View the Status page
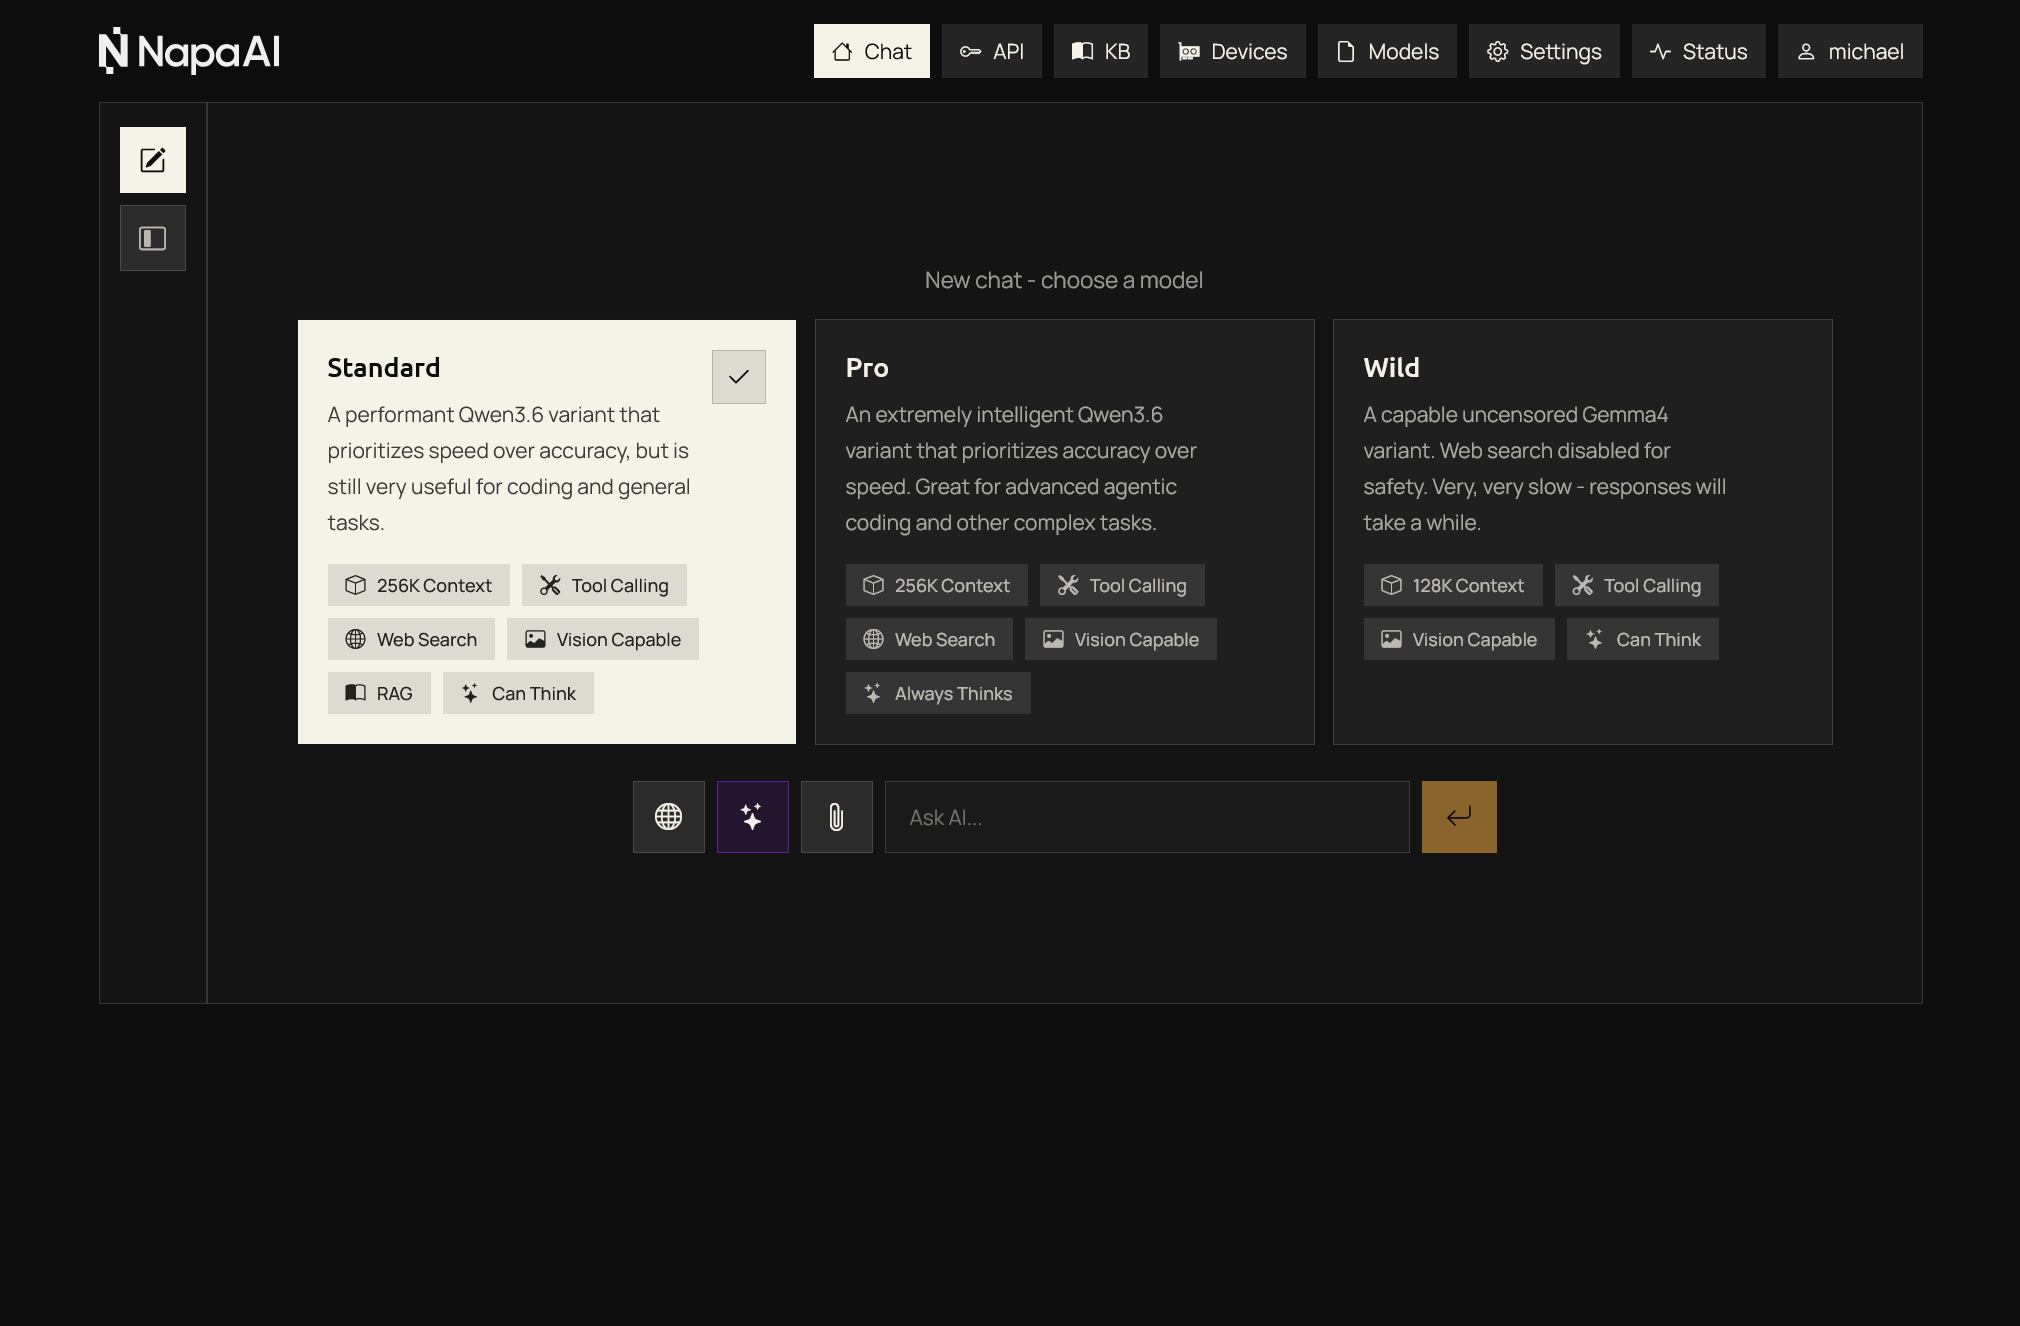The height and width of the screenshot is (1326, 2020). (1699, 51)
